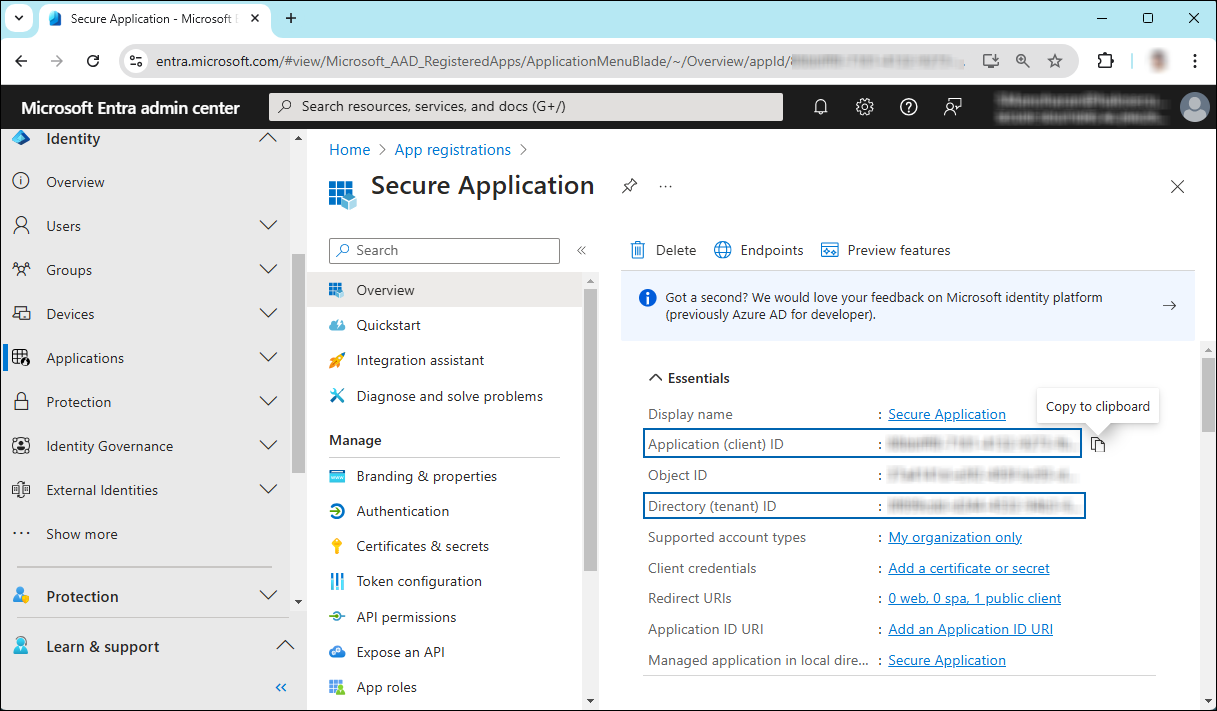Open the notifications bell
This screenshot has height=711, width=1217.
[820, 106]
